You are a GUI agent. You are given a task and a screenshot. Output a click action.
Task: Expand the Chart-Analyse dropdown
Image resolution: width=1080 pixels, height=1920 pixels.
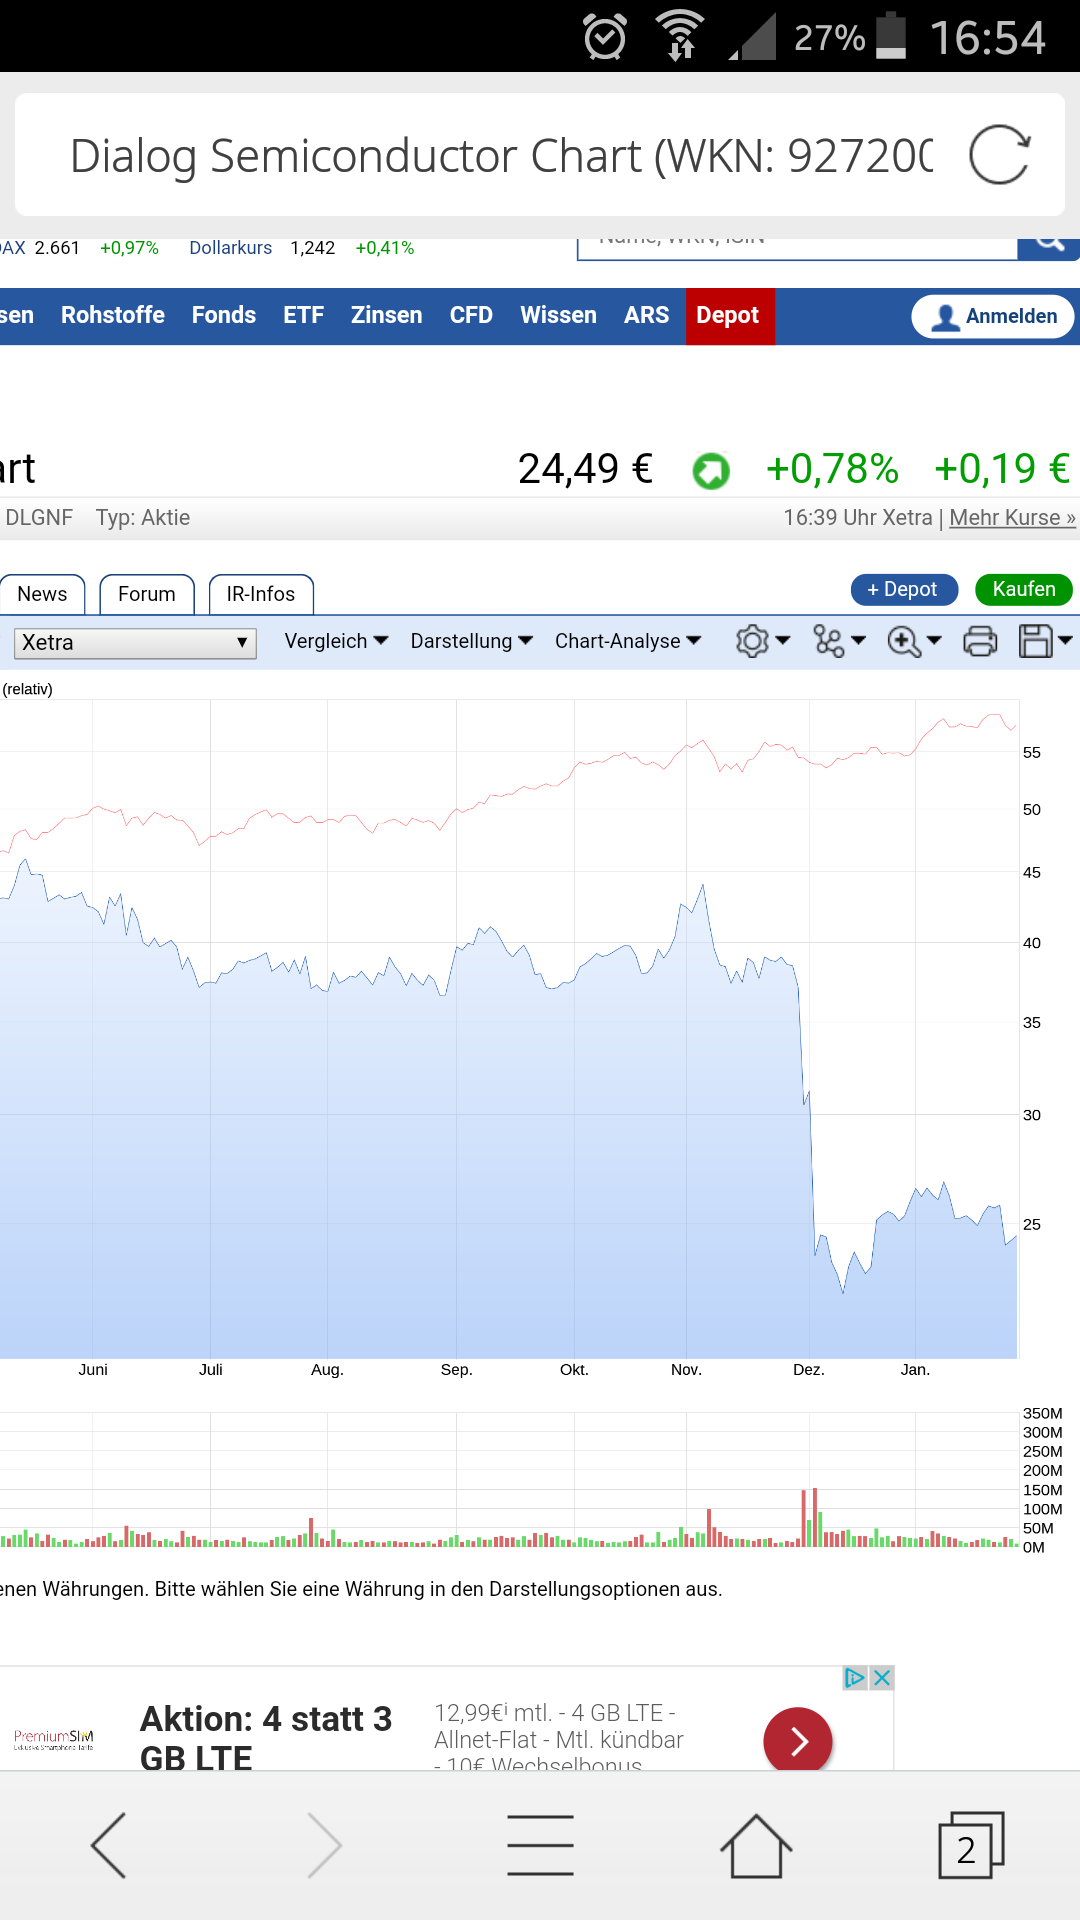click(628, 641)
